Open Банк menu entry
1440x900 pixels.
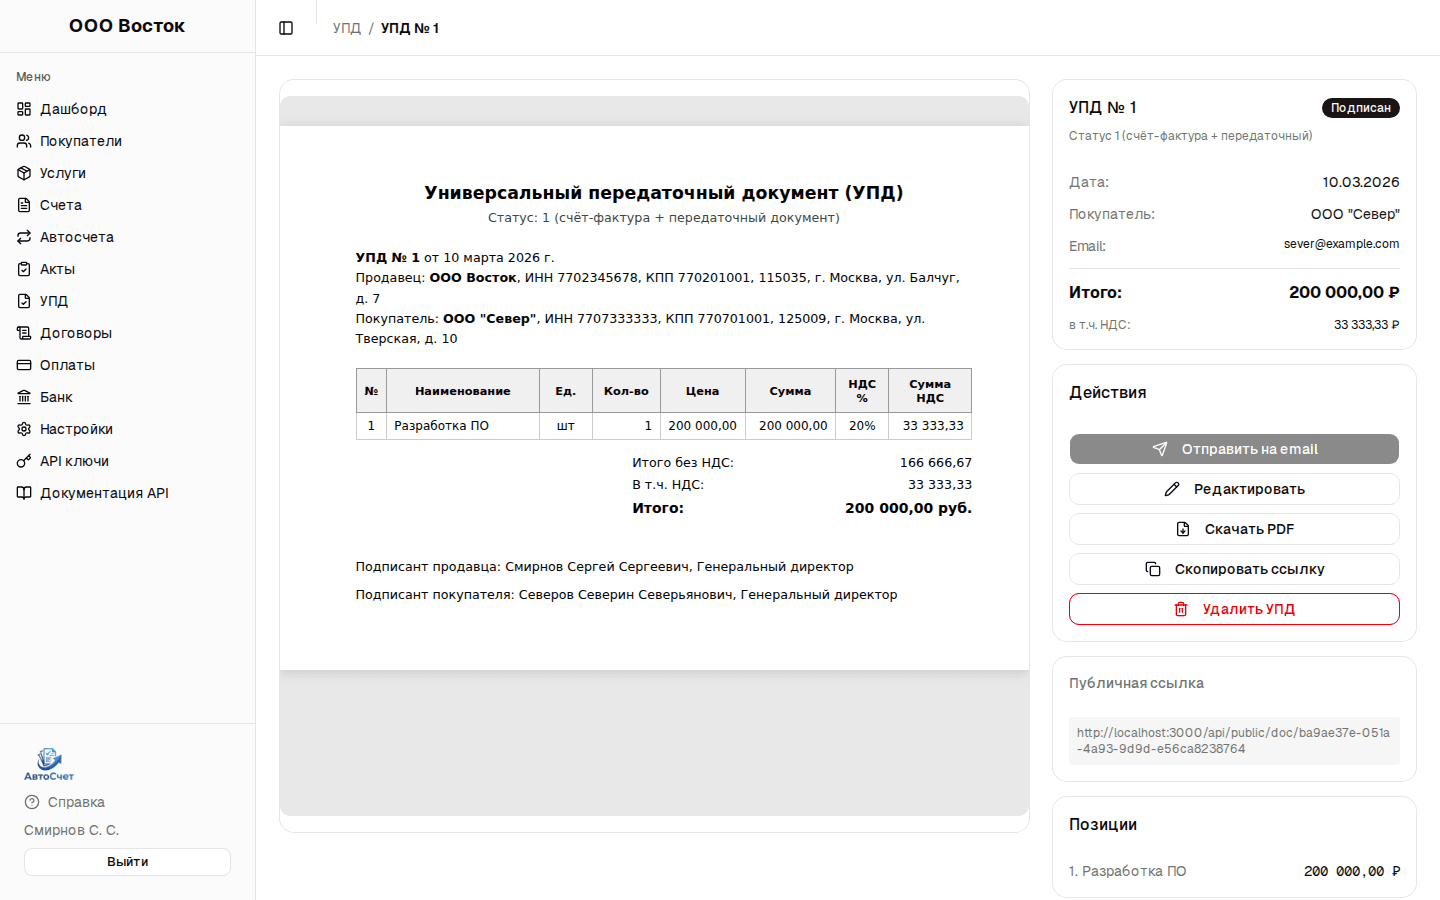click(127, 397)
